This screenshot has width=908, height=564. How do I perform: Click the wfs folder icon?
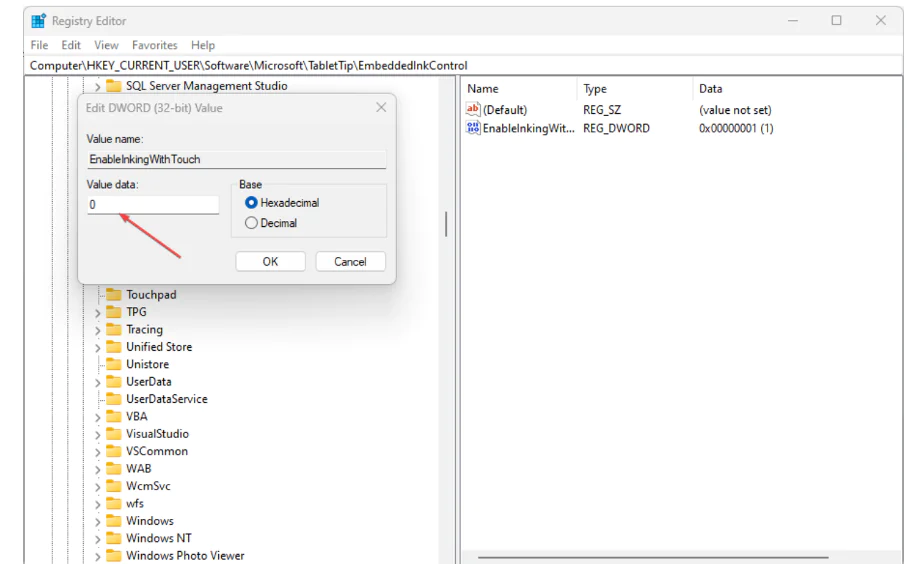(114, 503)
